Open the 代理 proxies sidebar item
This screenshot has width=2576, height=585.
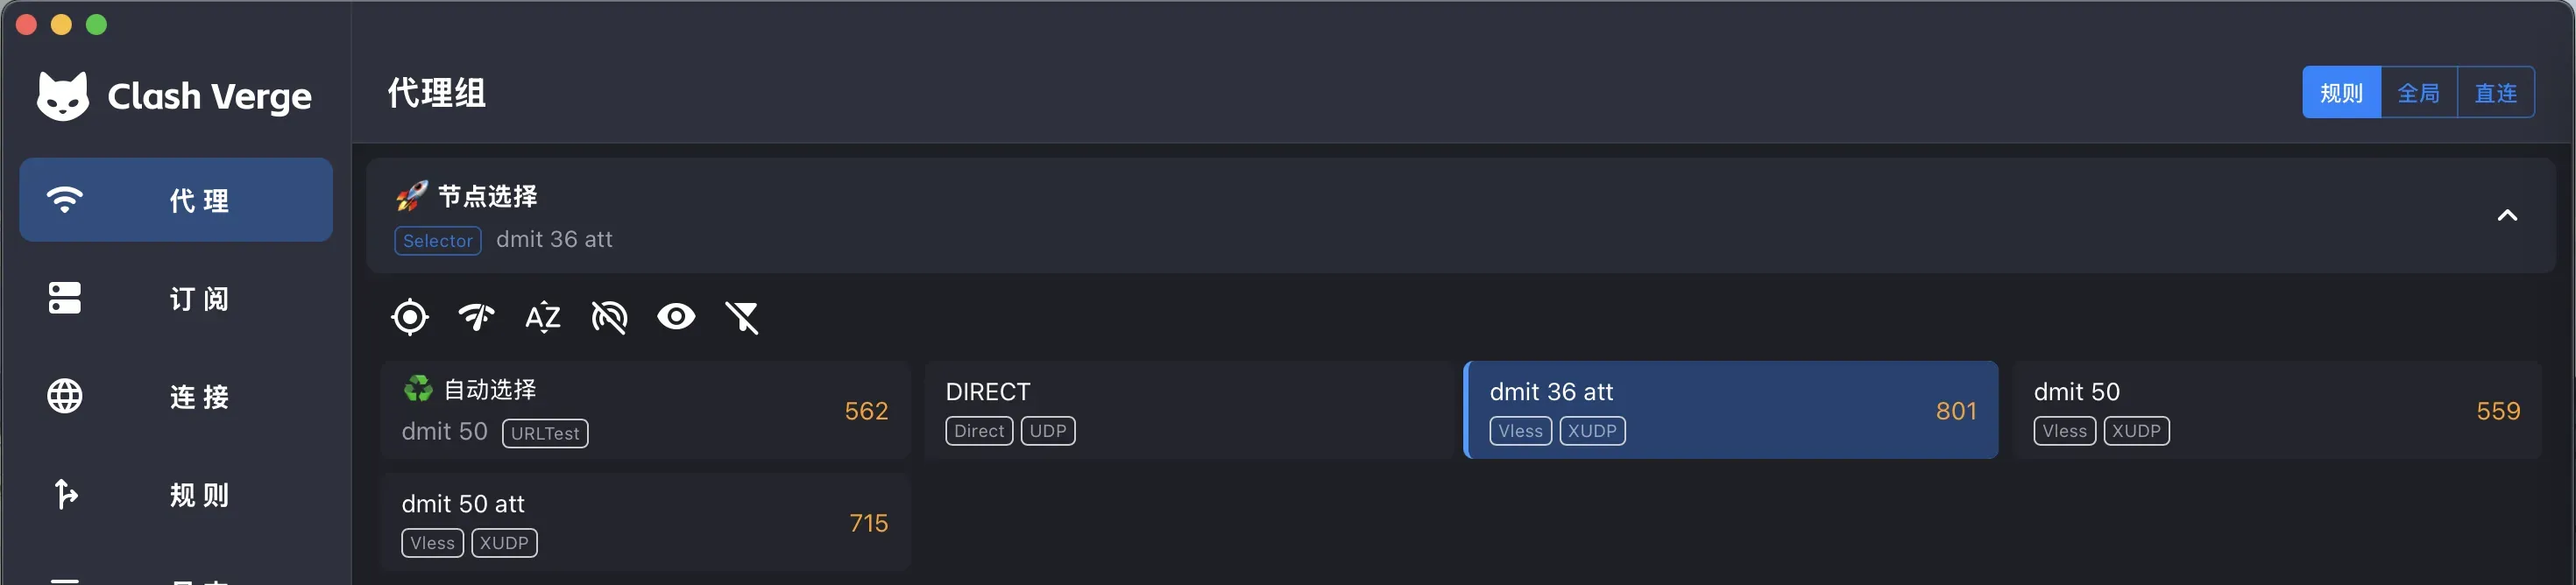176,200
